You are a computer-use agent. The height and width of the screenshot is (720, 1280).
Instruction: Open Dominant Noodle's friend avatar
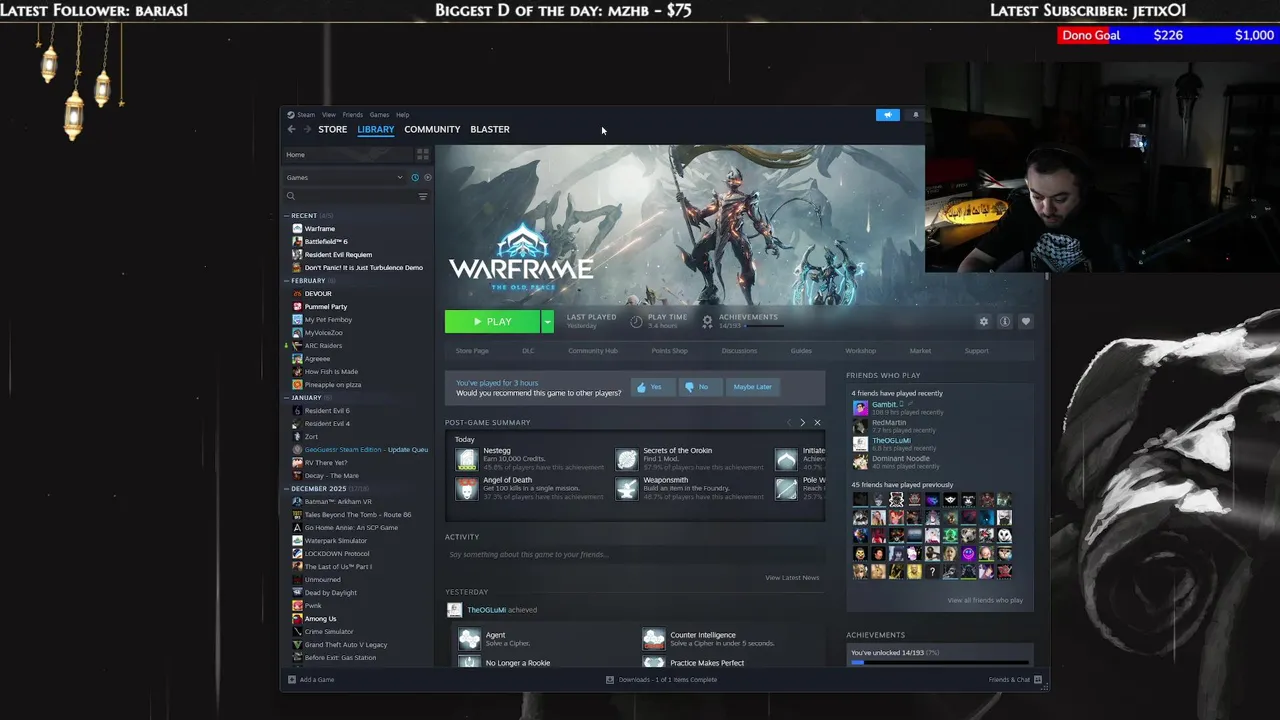(x=860, y=462)
